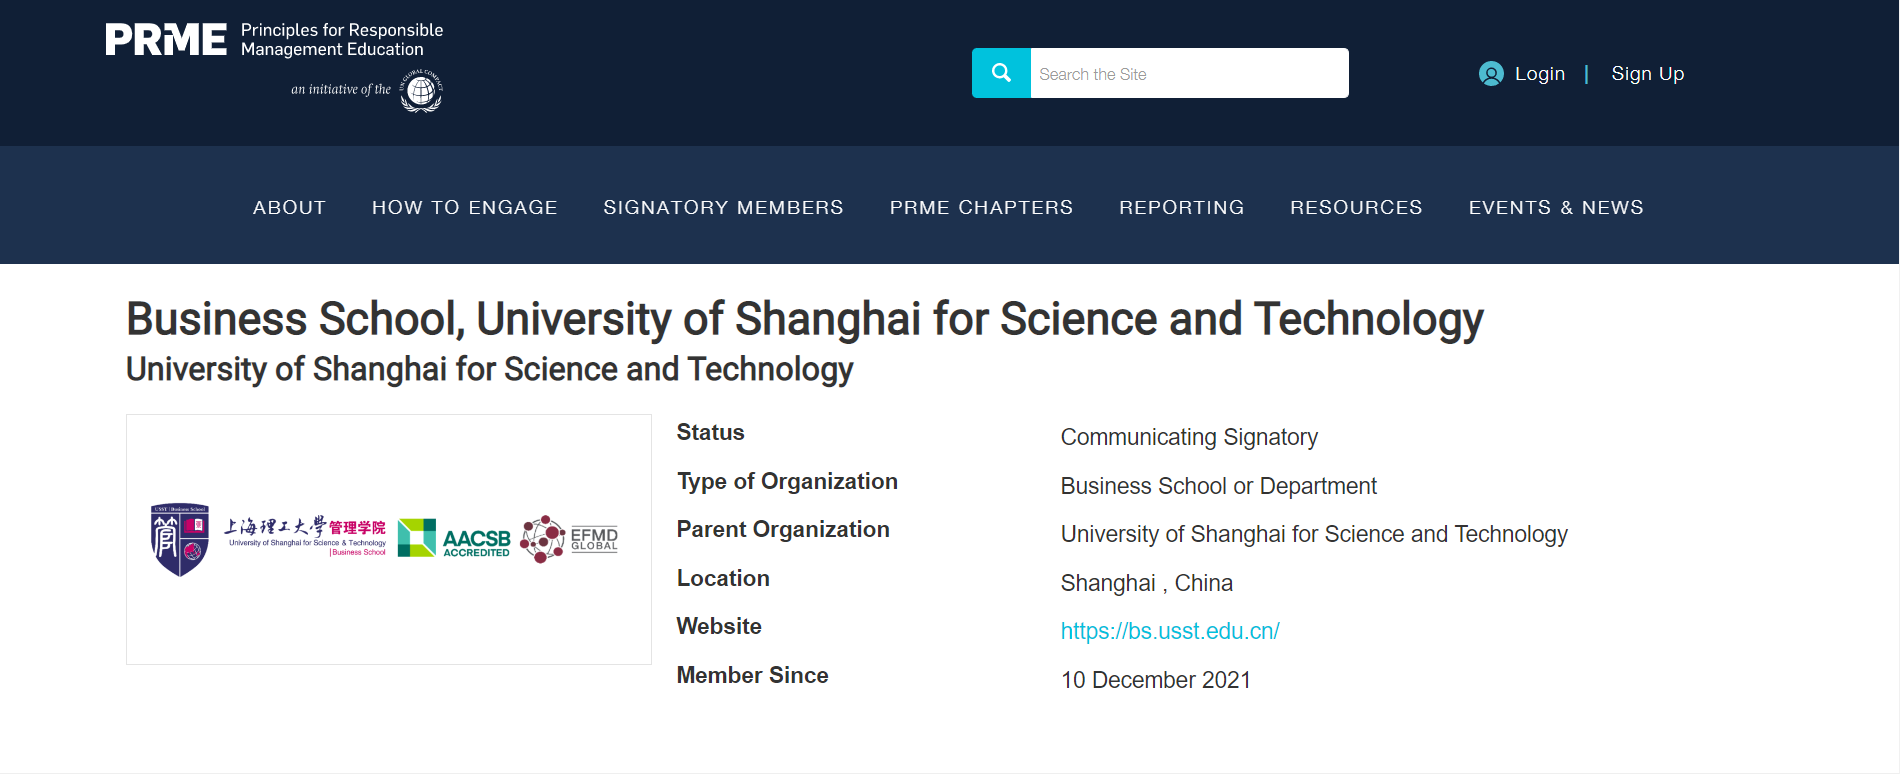Click the AACSB Accredited logo
The height and width of the screenshot is (774, 1900).
[x=455, y=538]
